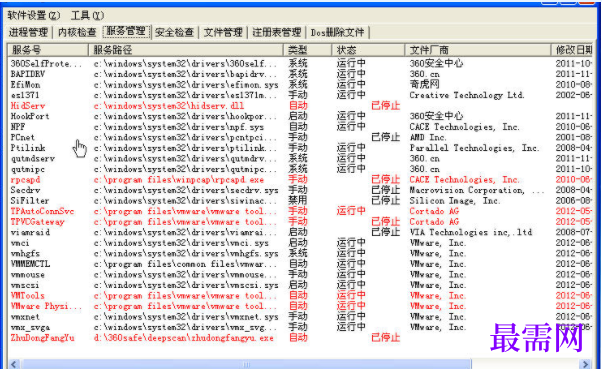The height and width of the screenshot is (369, 602).
Task: Click scroll left arrow of horizontal scrollbar
Action: click(14, 364)
